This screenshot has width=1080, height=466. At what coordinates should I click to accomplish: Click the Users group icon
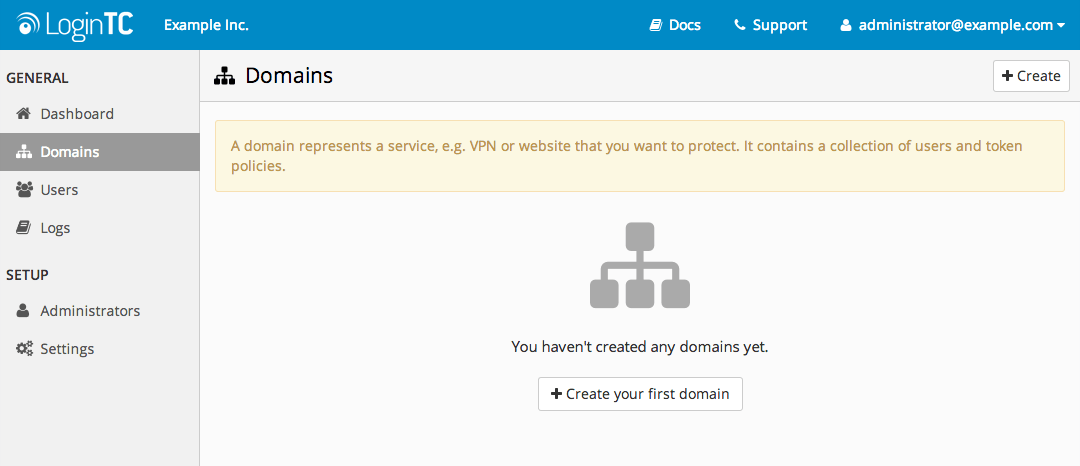(x=24, y=189)
